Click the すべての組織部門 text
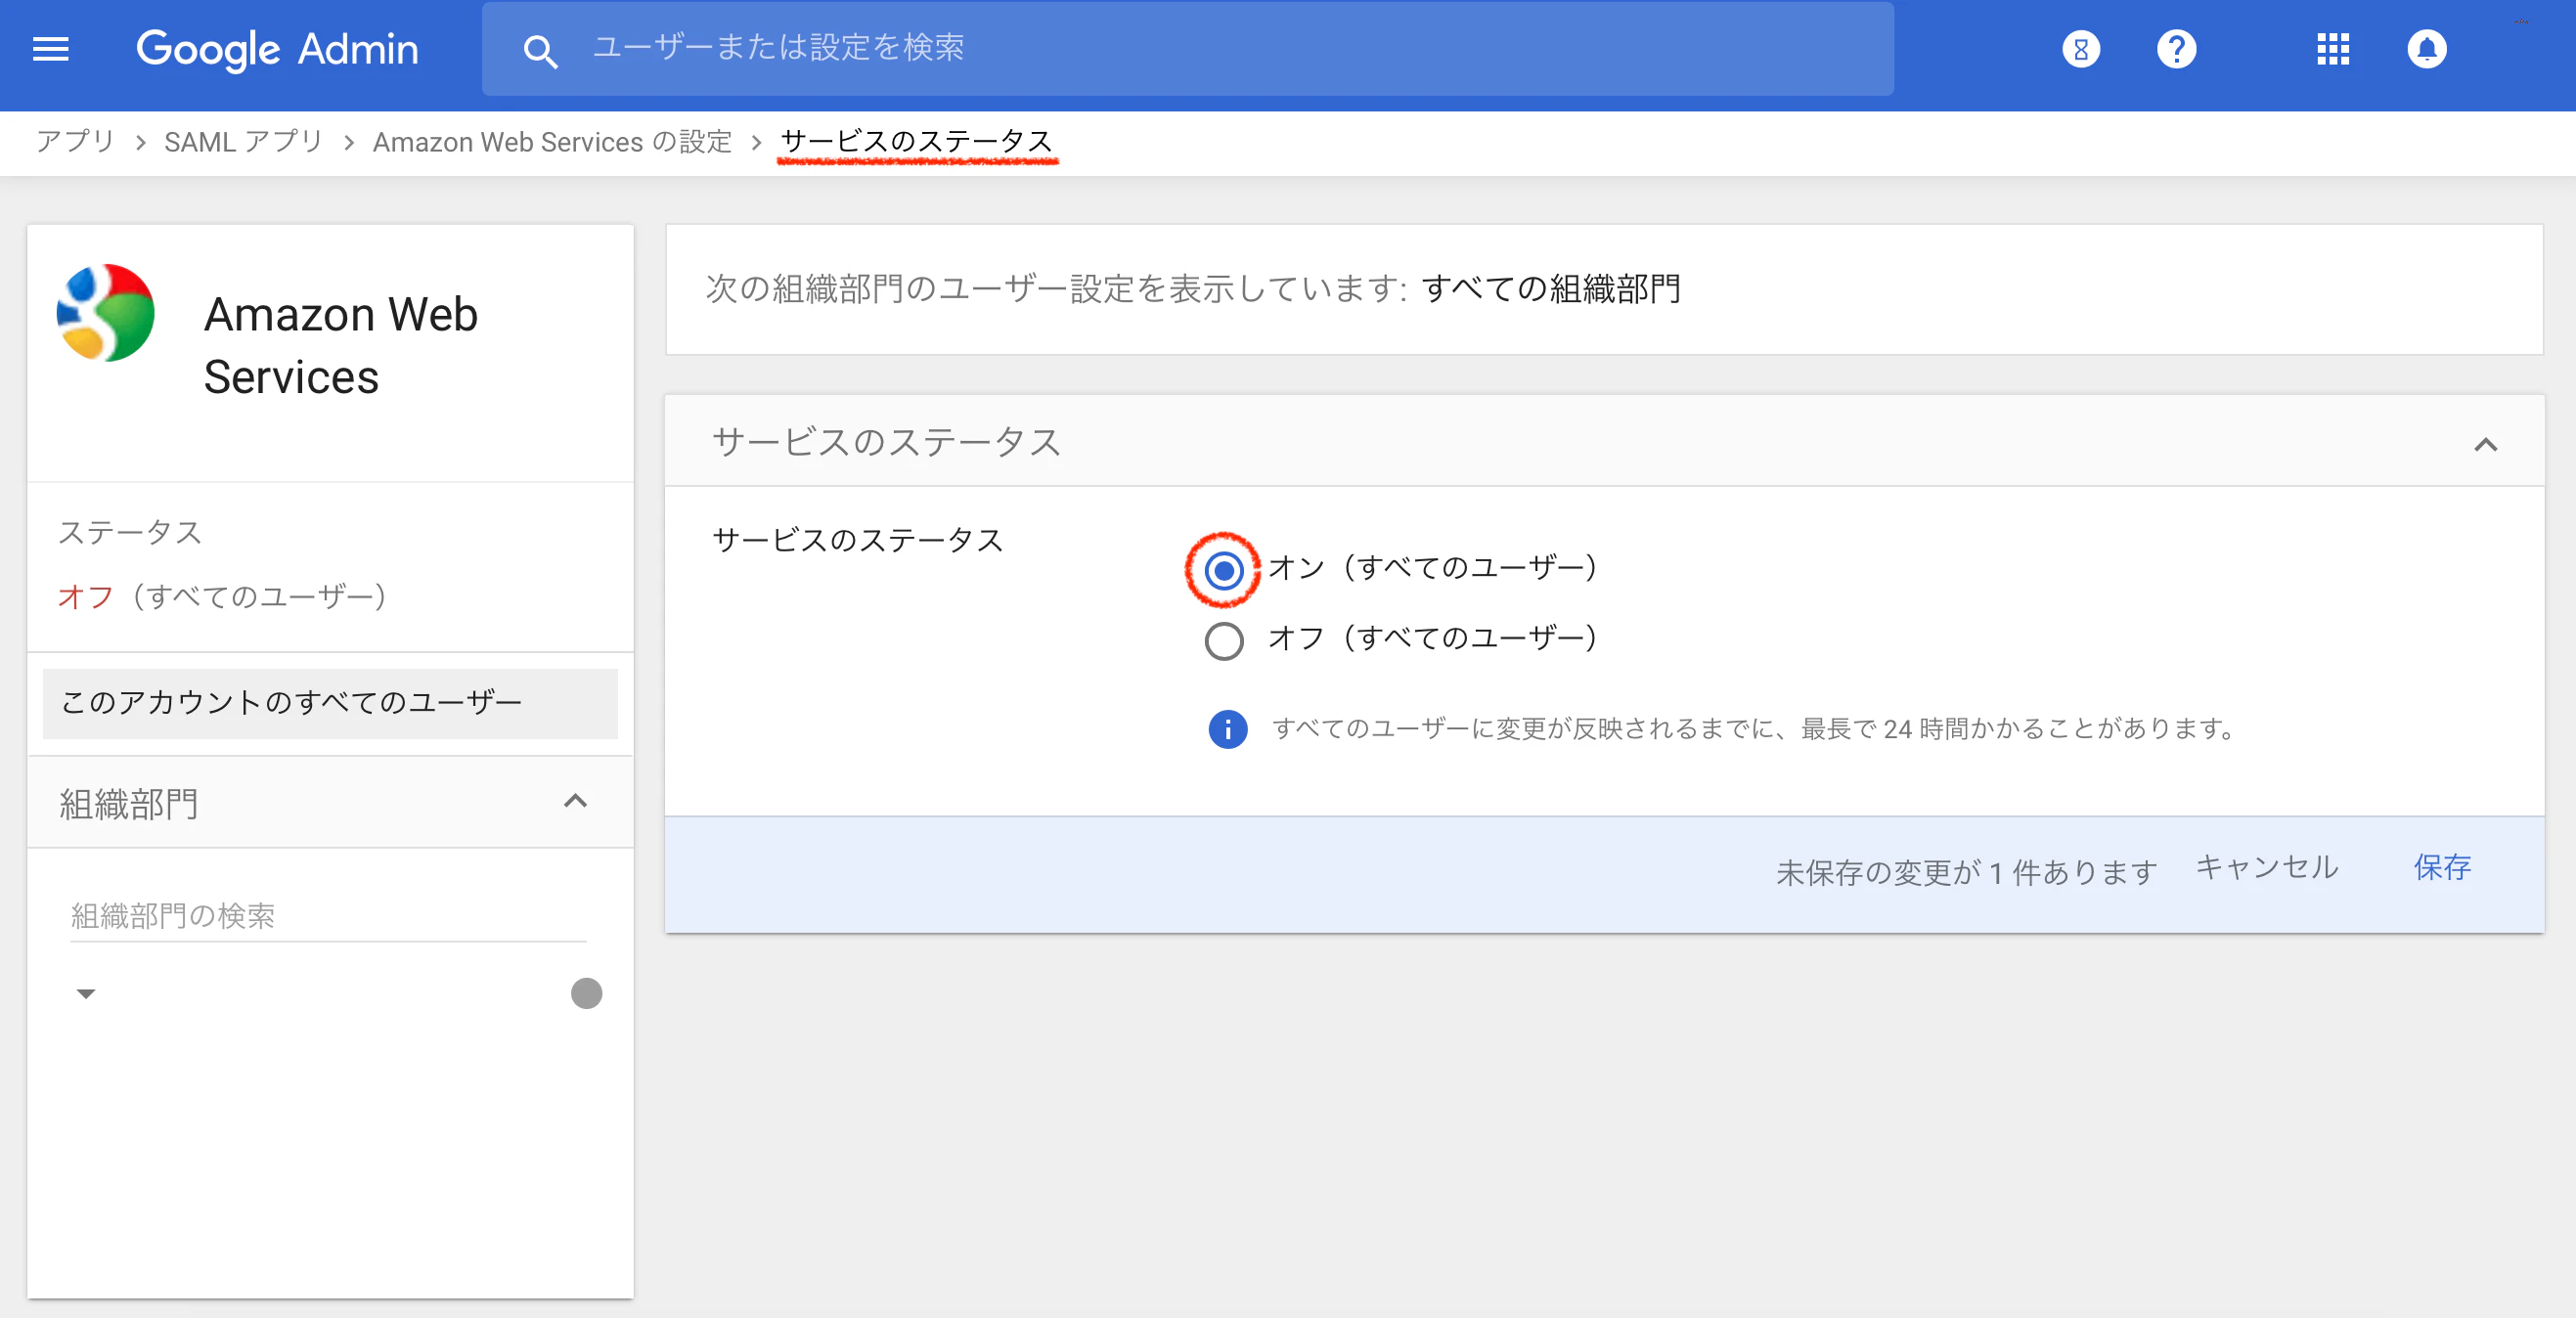This screenshot has width=2576, height=1318. coord(1551,289)
